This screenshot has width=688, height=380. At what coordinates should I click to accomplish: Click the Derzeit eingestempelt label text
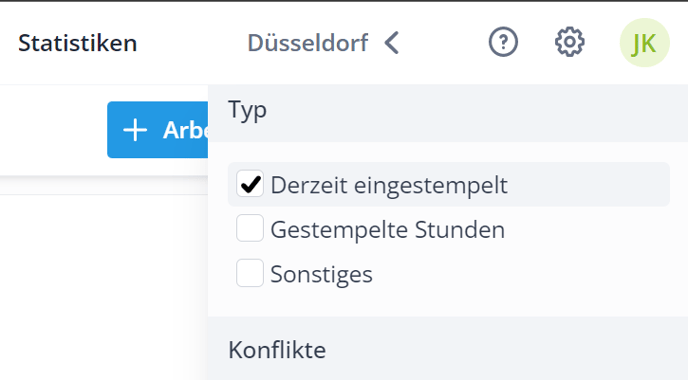click(x=389, y=185)
